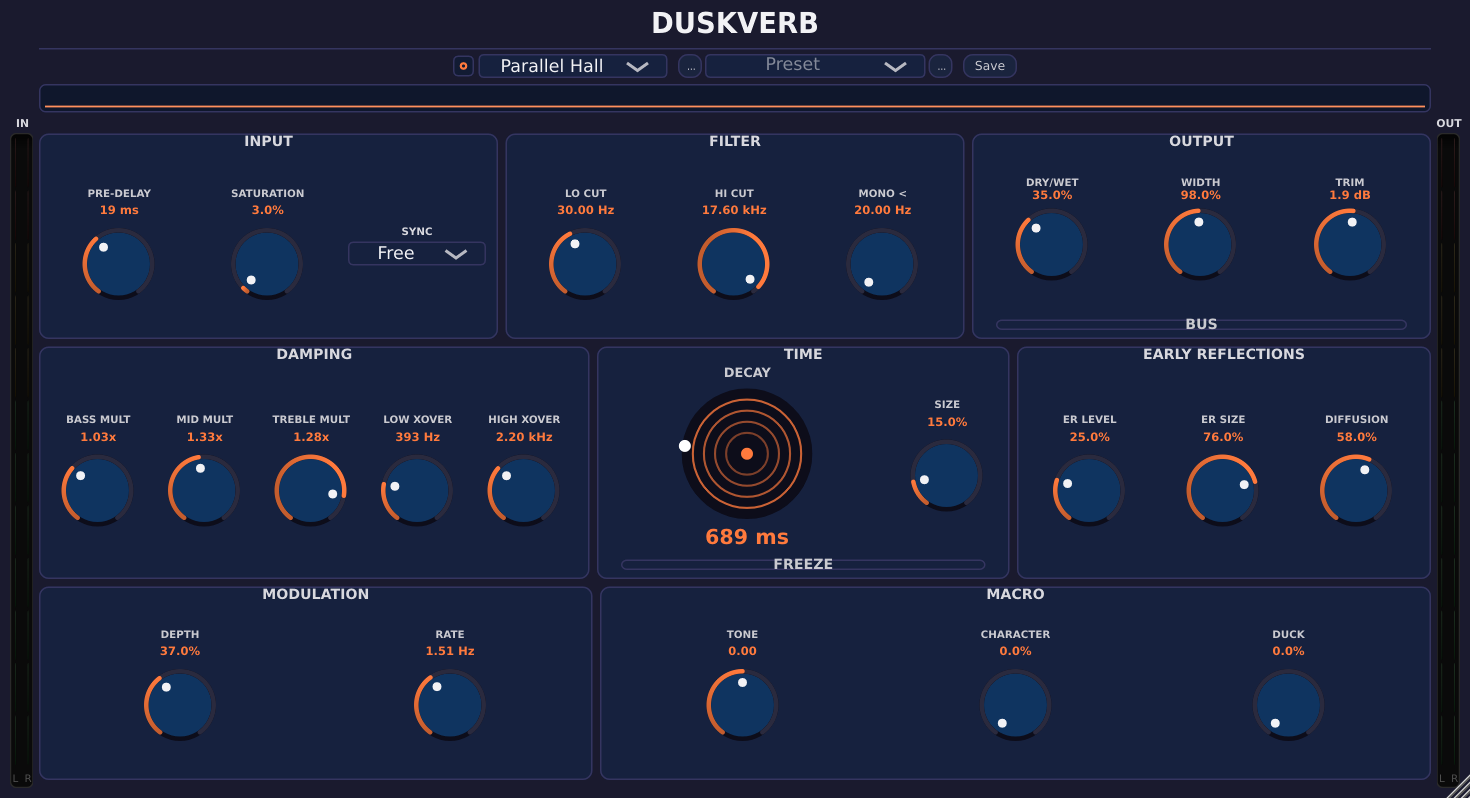
Task: Click the Mid Mult damping knob
Action: pos(204,490)
